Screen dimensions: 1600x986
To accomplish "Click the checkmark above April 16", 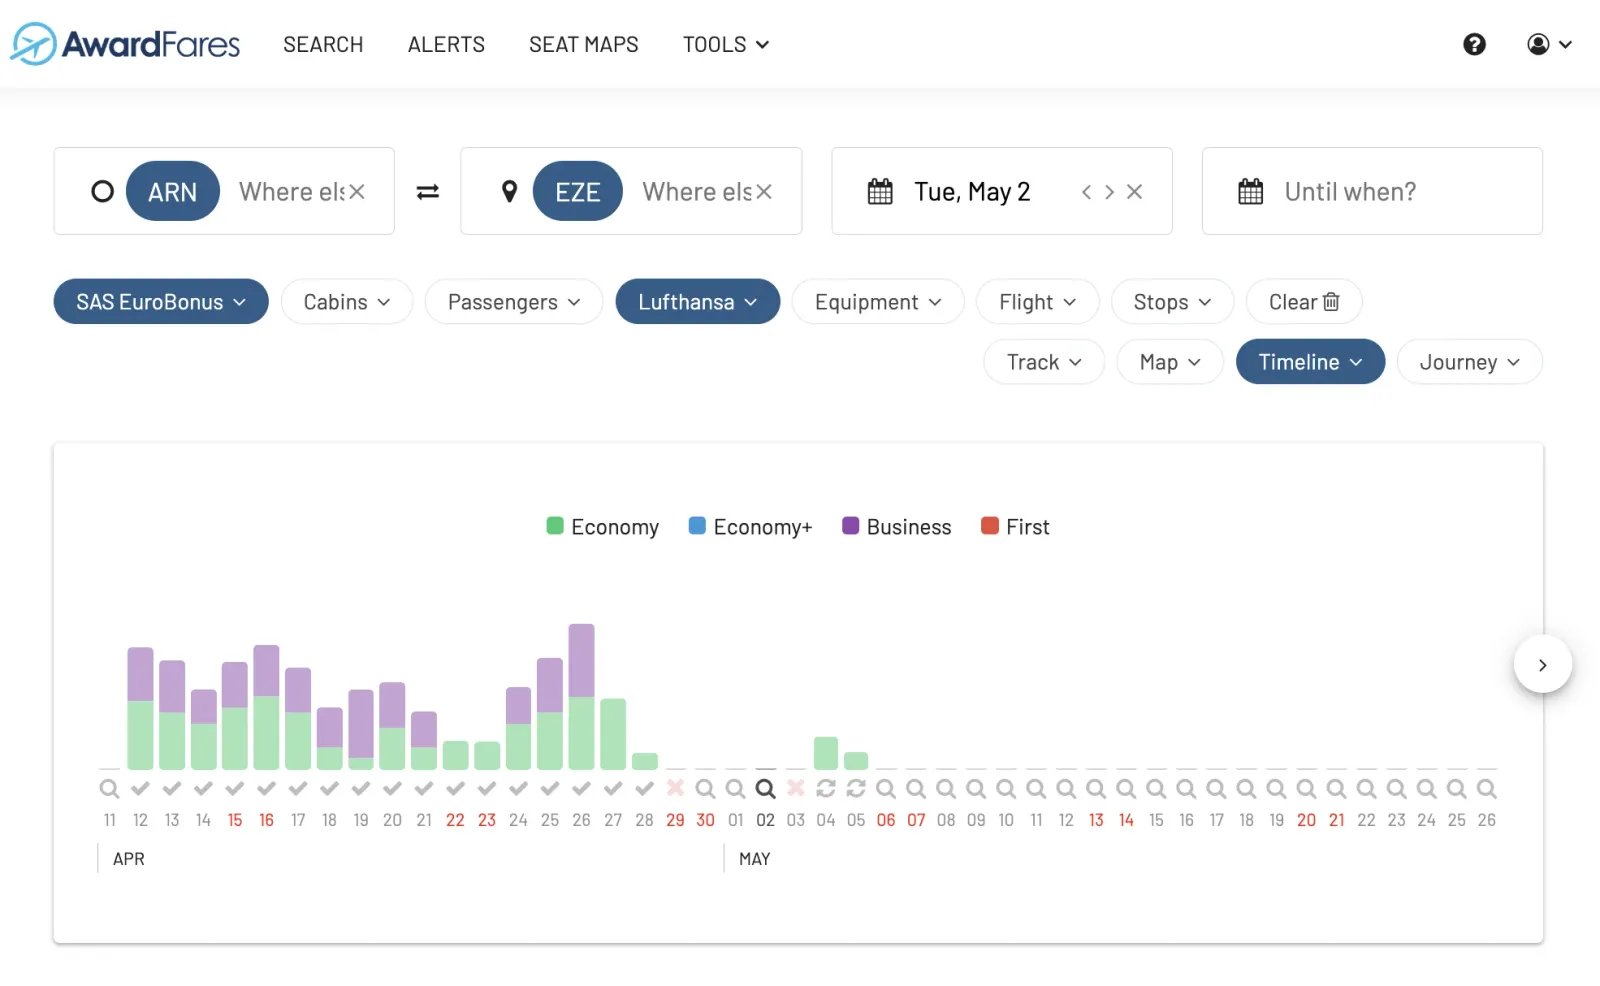I will tap(266, 788).
